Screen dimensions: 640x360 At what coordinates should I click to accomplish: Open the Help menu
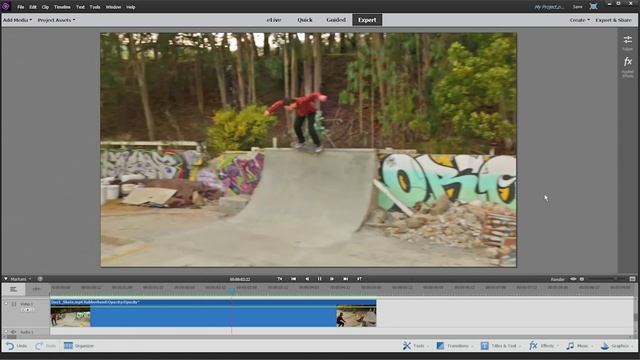(131, 7)
